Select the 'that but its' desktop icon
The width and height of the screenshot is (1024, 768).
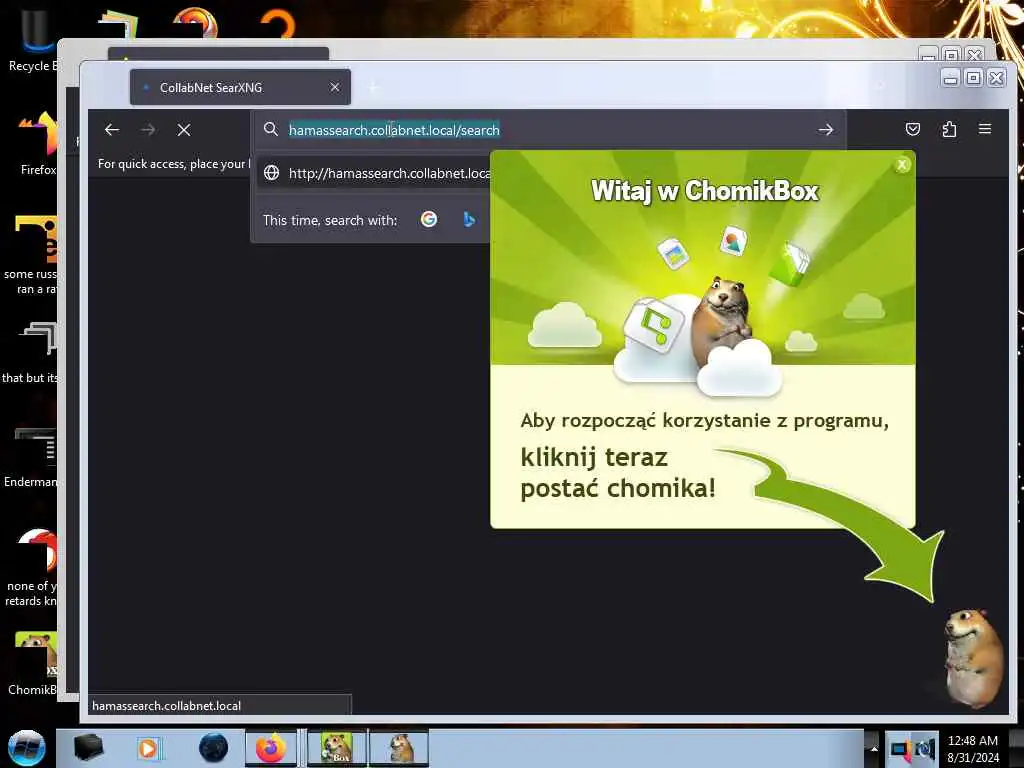[x=30, y=351]
